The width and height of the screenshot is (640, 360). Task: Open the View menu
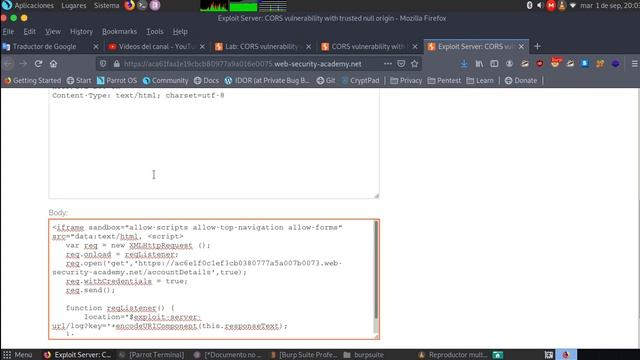click(53, 31)
